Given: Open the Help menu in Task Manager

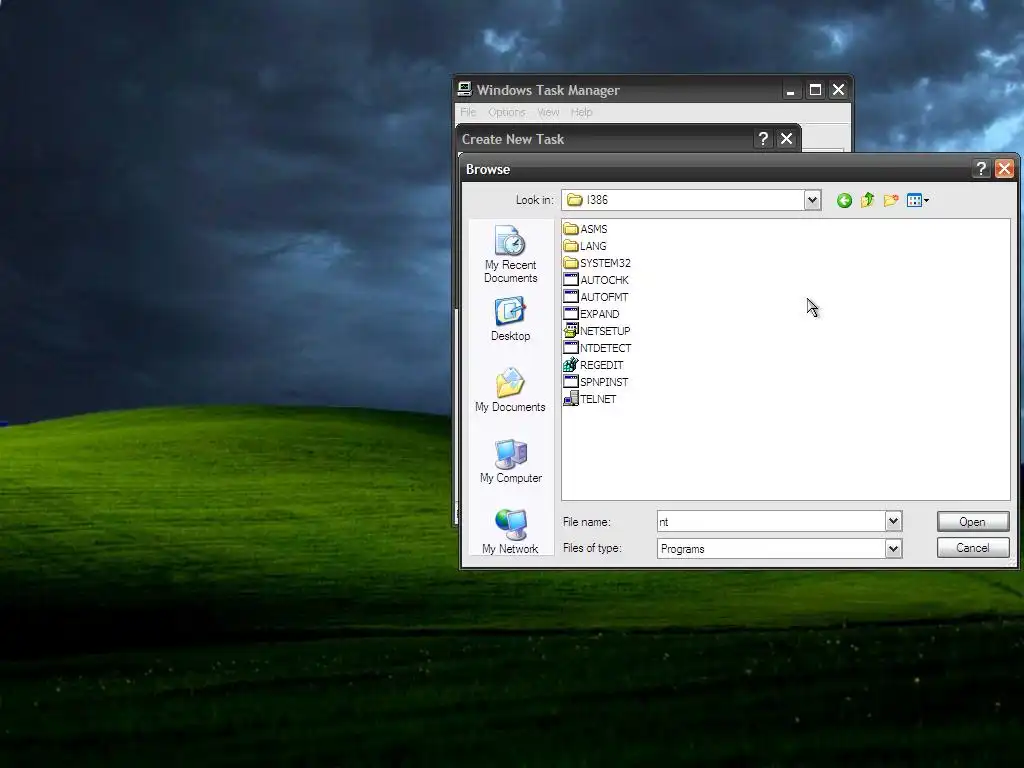Looking at the screenshot, I should click(x=581, y=112).
